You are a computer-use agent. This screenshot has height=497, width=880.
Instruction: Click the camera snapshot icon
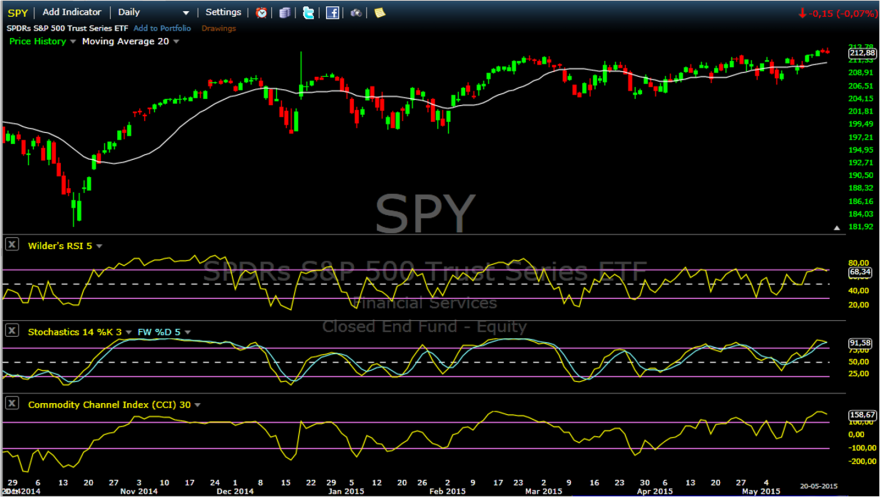click(x=356, y=12)
